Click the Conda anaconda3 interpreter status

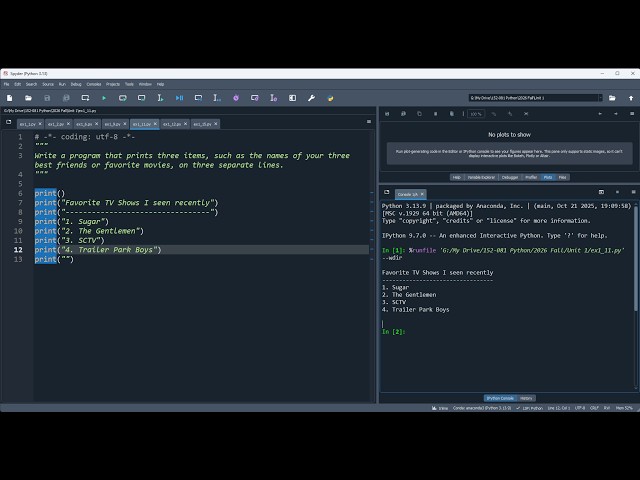click(482, 408)
